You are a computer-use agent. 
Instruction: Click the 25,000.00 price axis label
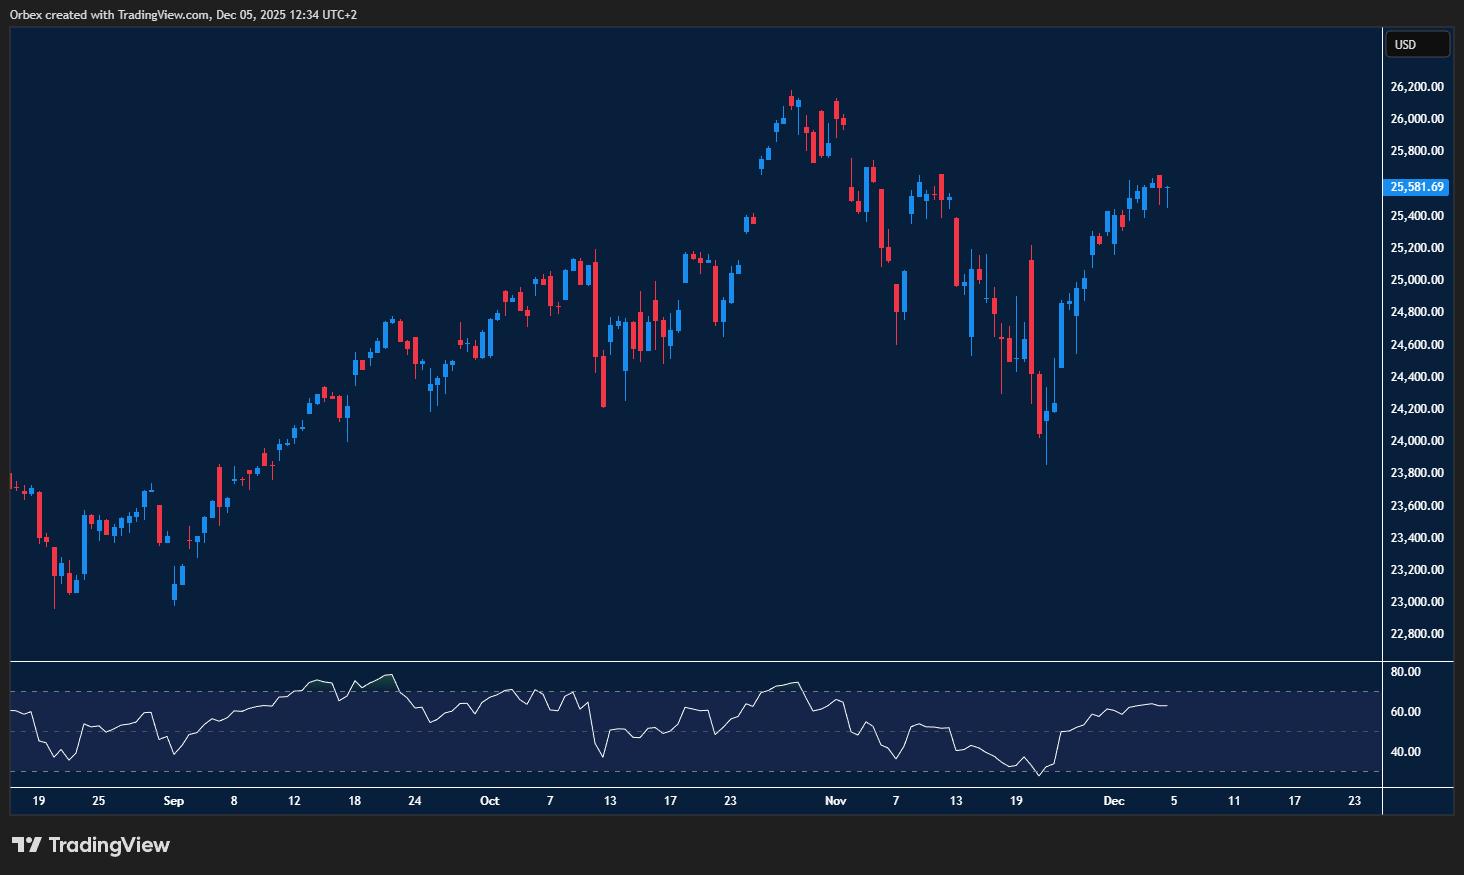coord(1417,280)
